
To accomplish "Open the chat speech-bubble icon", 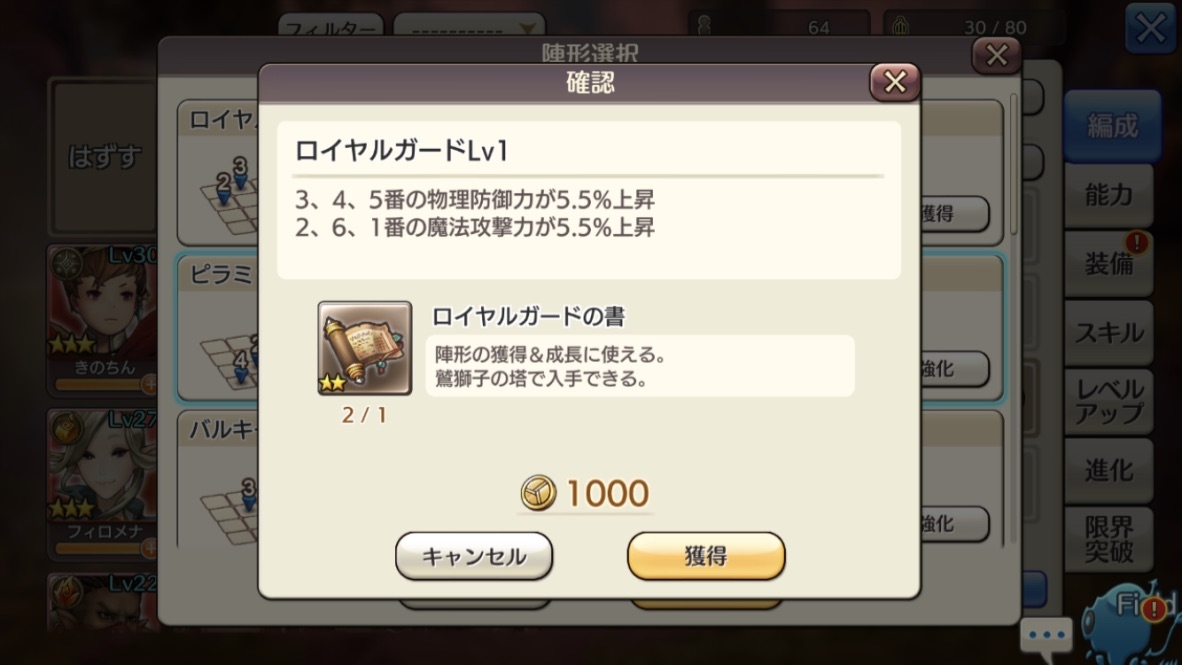I will pos(1046,636).
